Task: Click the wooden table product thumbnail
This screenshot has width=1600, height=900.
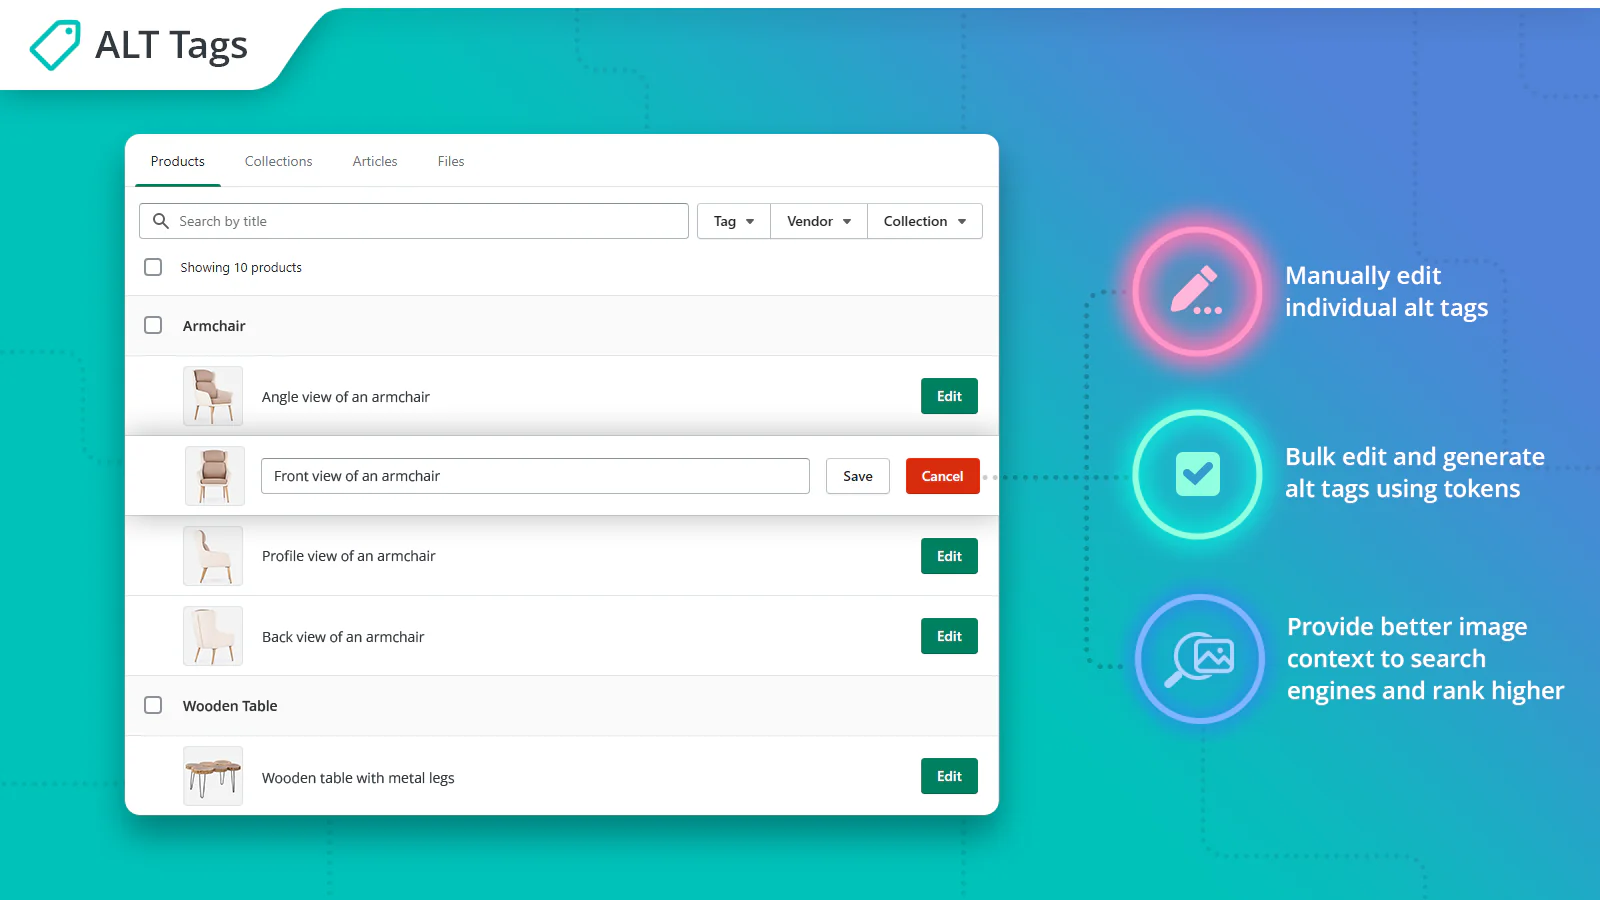Action: pos(213,776)
